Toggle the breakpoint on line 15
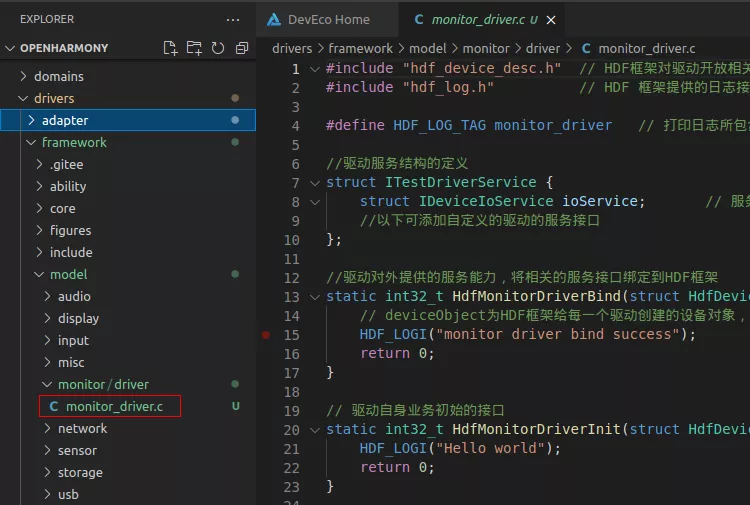The height and width of the screenshot is (505, 750). 266,335
